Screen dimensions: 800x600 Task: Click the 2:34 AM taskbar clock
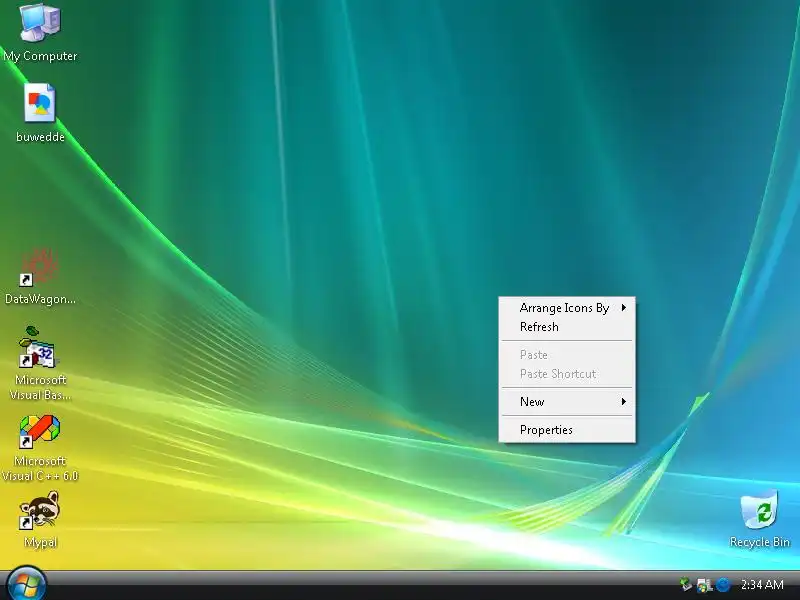pos(762,585)
